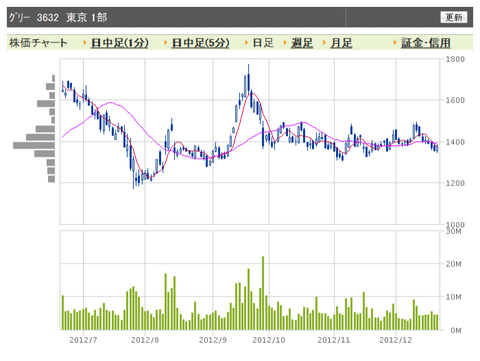Click the longest gray price-volume histogram bar
The width and height of the screenshot is (480, 361).
[34, 145]
